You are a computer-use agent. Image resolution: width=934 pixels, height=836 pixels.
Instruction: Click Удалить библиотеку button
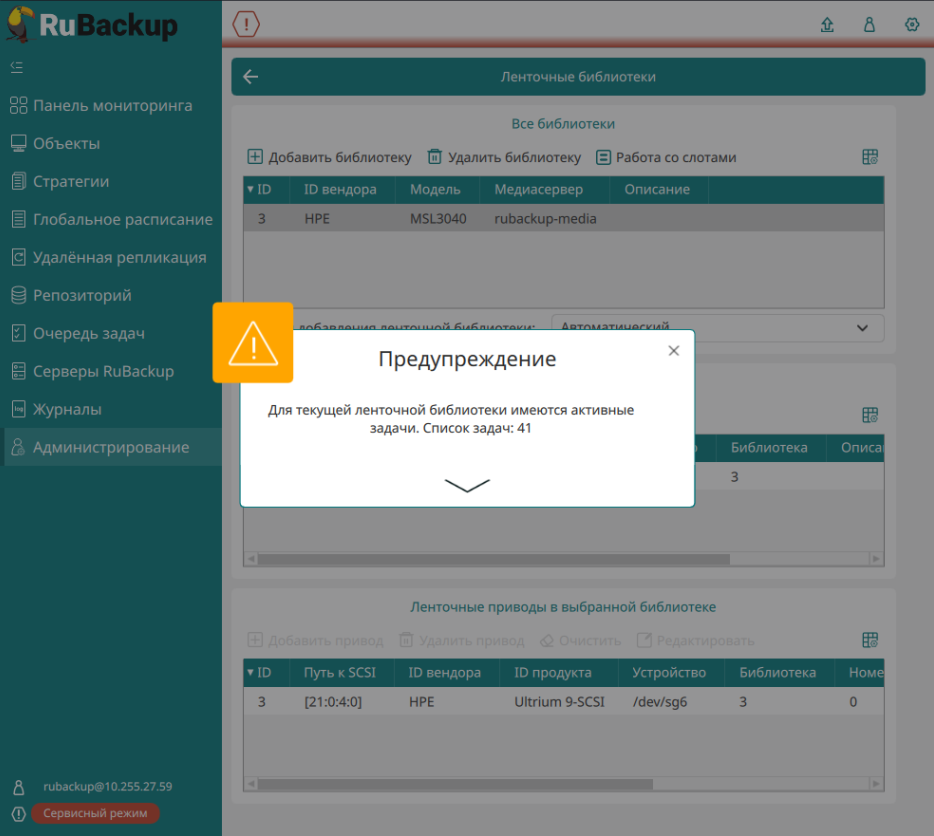coord(504,157)
